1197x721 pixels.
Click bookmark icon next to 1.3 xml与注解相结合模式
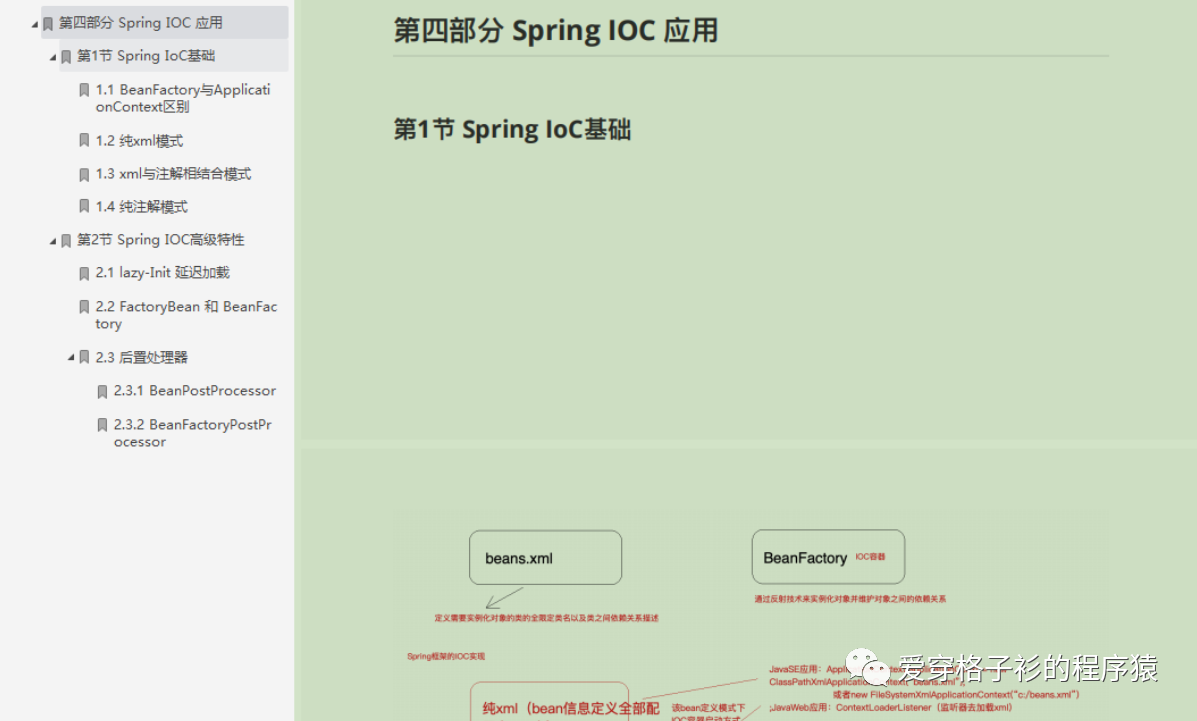[x=85, y=175]
